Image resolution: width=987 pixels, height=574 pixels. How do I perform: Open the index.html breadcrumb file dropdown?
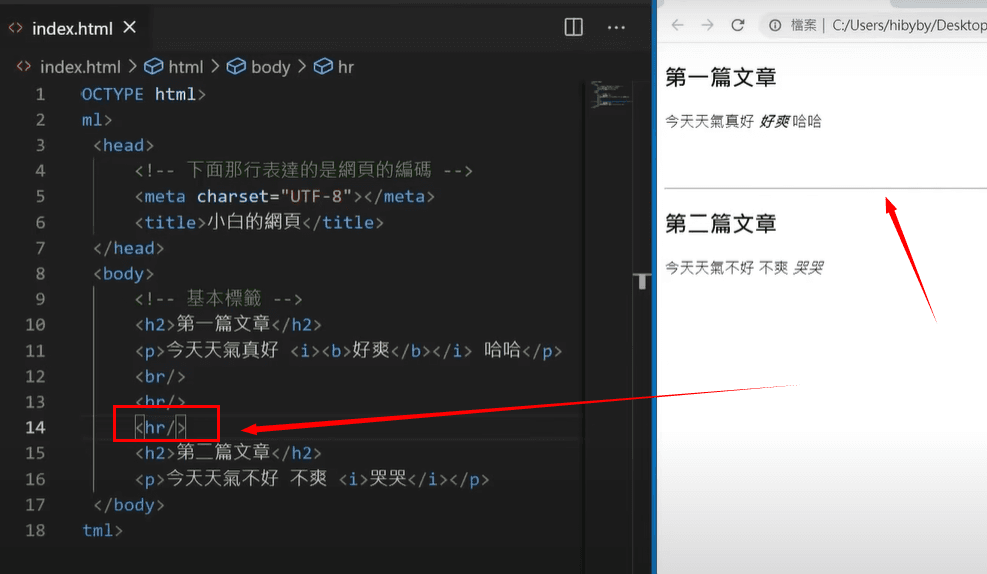tap(79, 67)
